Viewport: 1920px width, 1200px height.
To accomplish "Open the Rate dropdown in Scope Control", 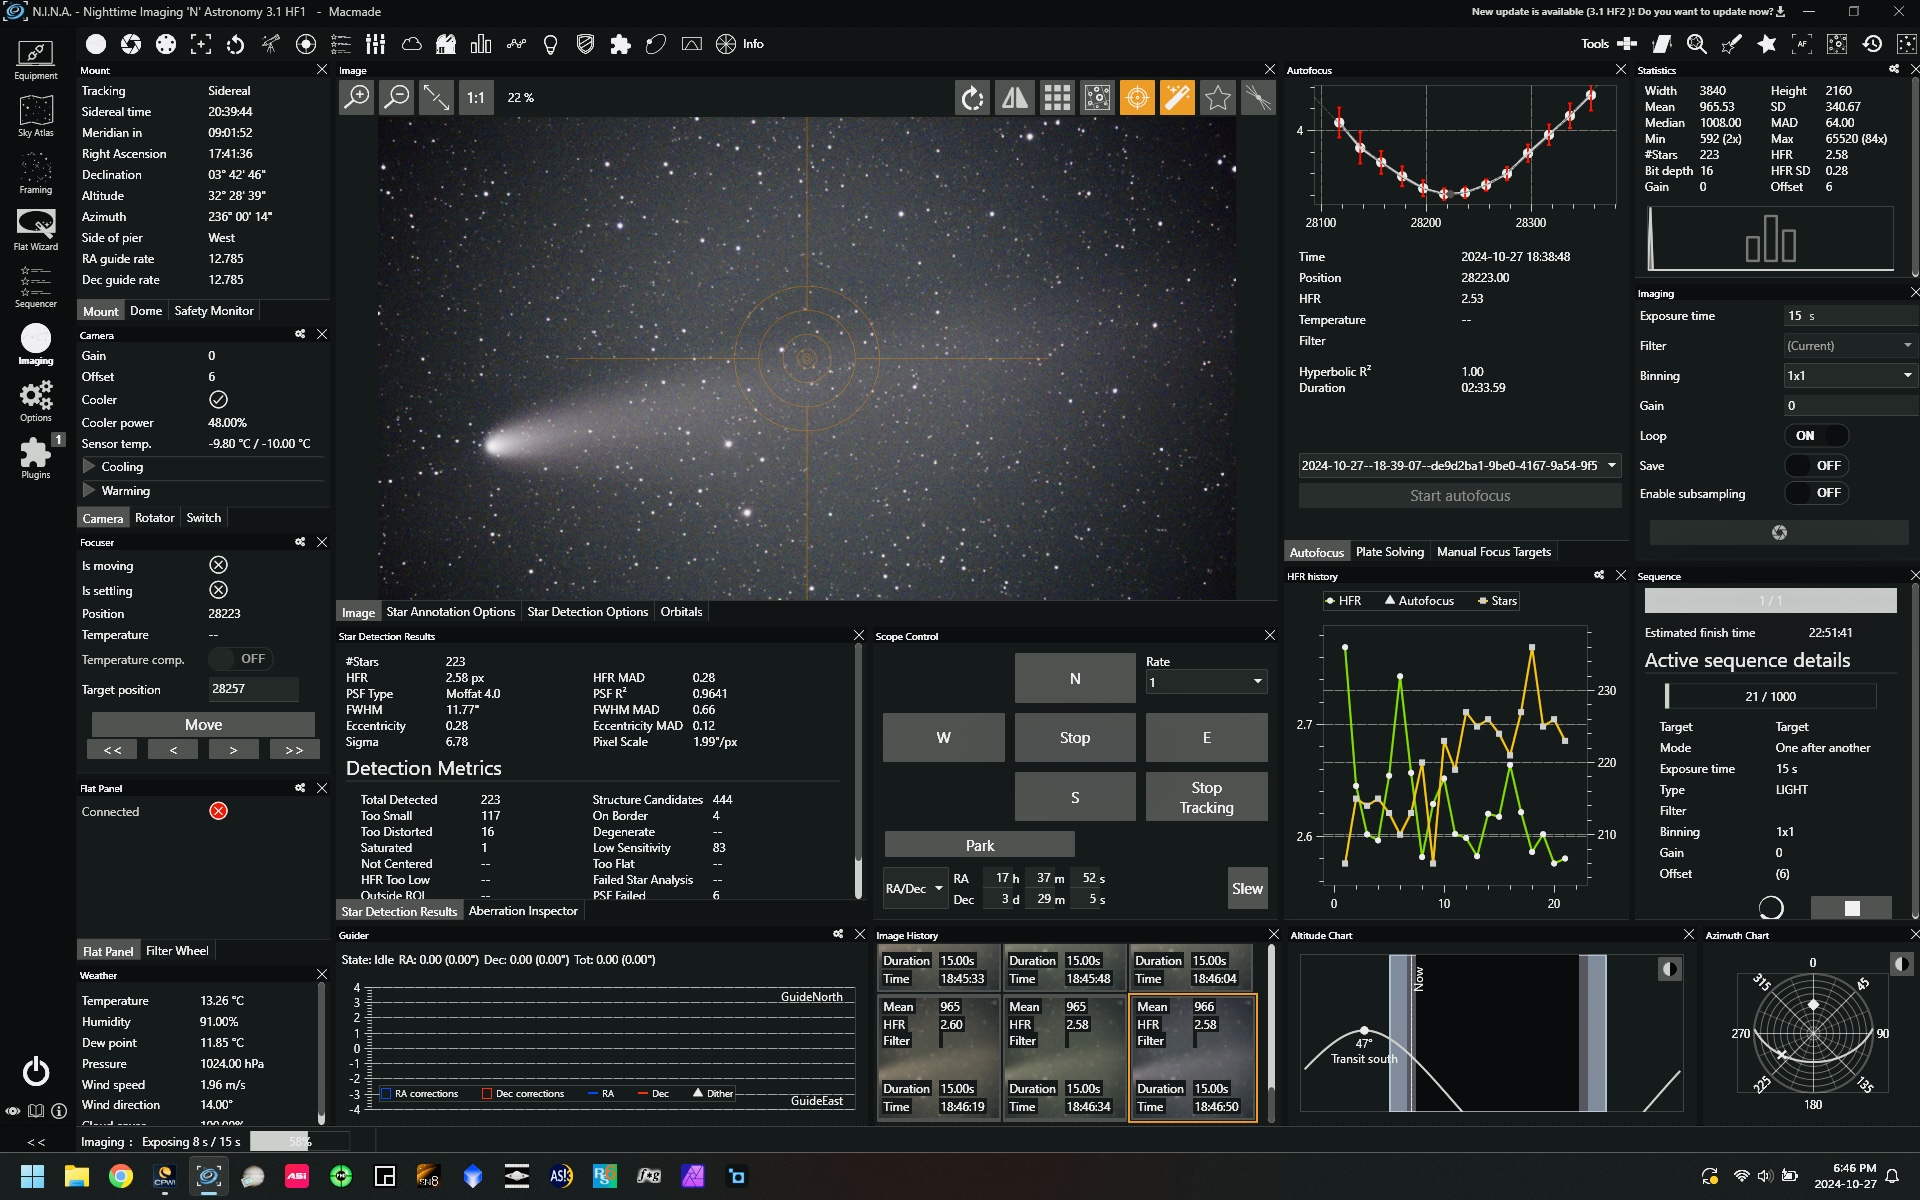I will [x=1206, y=682].
